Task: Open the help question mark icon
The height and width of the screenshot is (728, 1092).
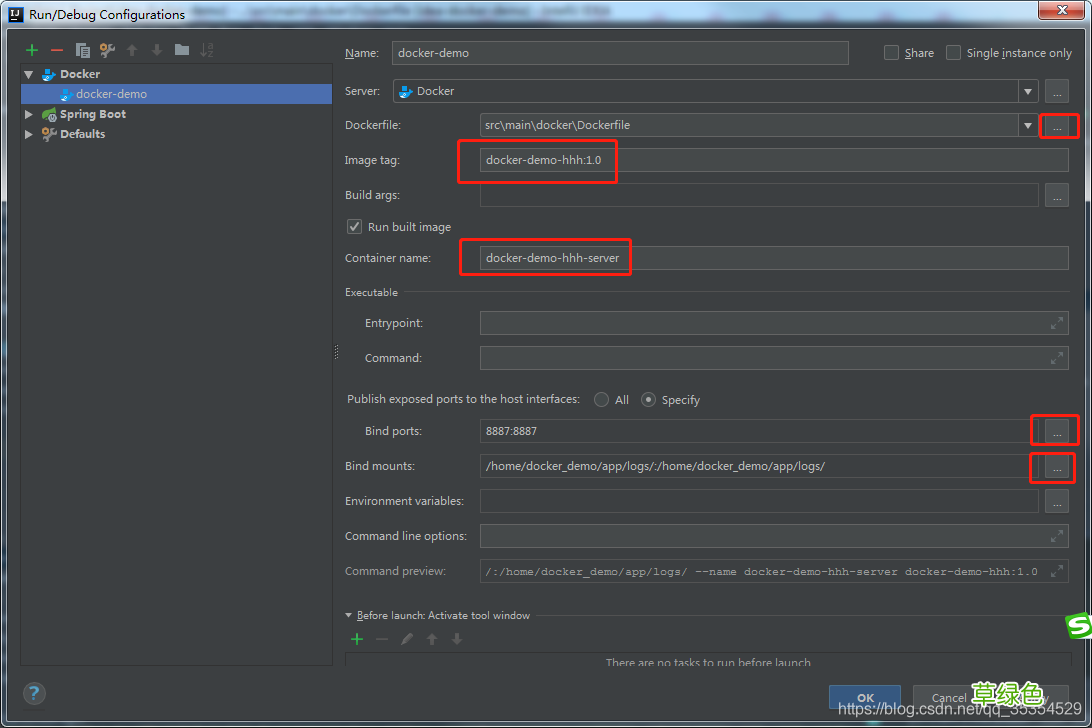Action: (34, 693)
